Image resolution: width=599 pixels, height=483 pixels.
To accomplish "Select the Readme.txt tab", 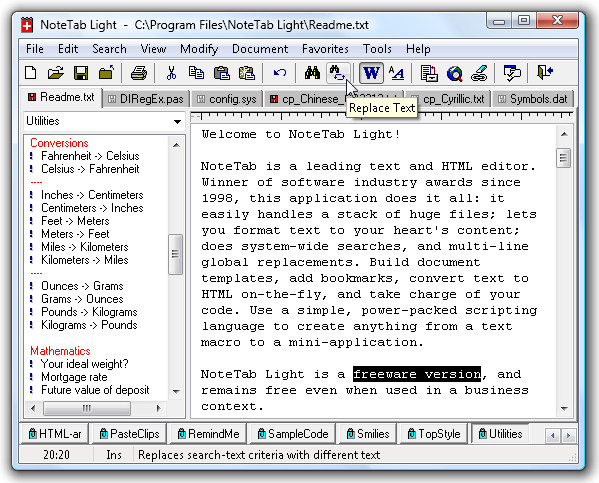I will pyautogui.click(x=61, y=97).
